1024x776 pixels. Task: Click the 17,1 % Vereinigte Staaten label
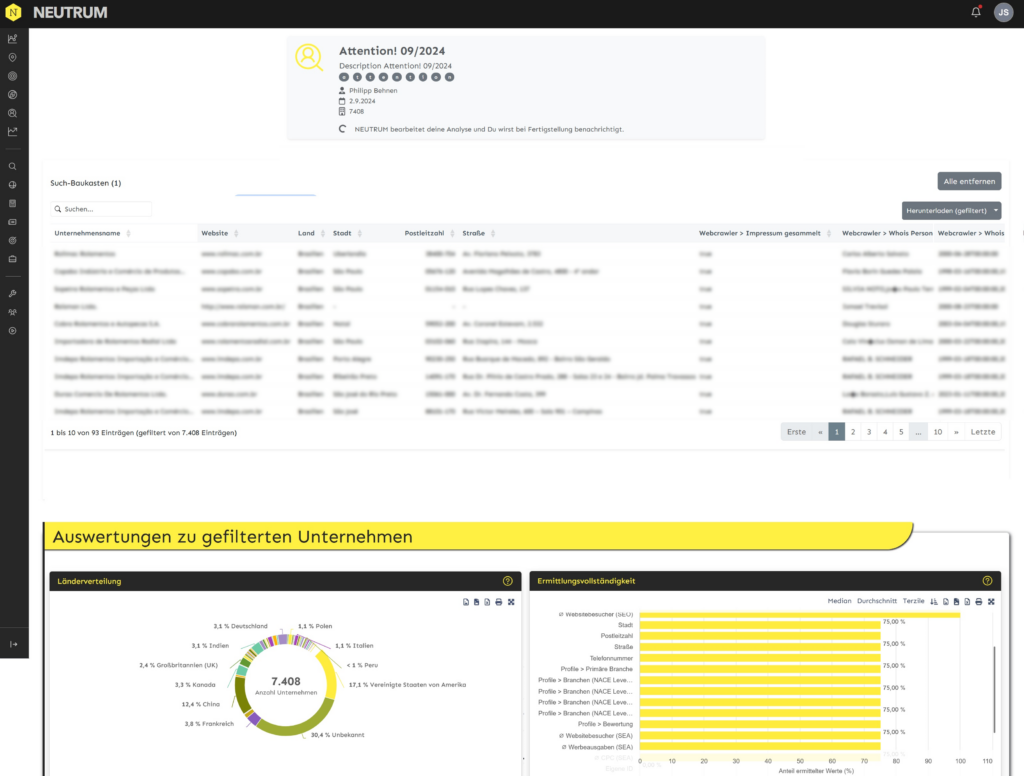pyautogui.click(x=408, y=685)
